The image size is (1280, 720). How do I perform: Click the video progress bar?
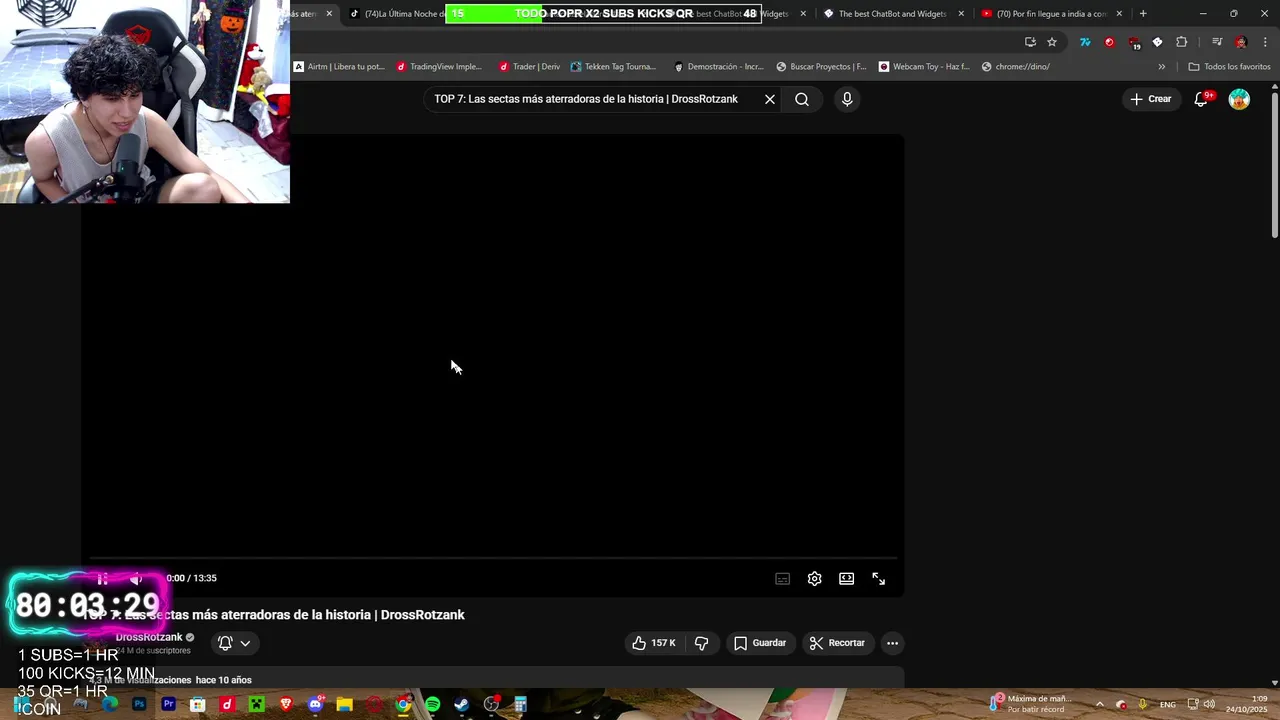[493, 558]
